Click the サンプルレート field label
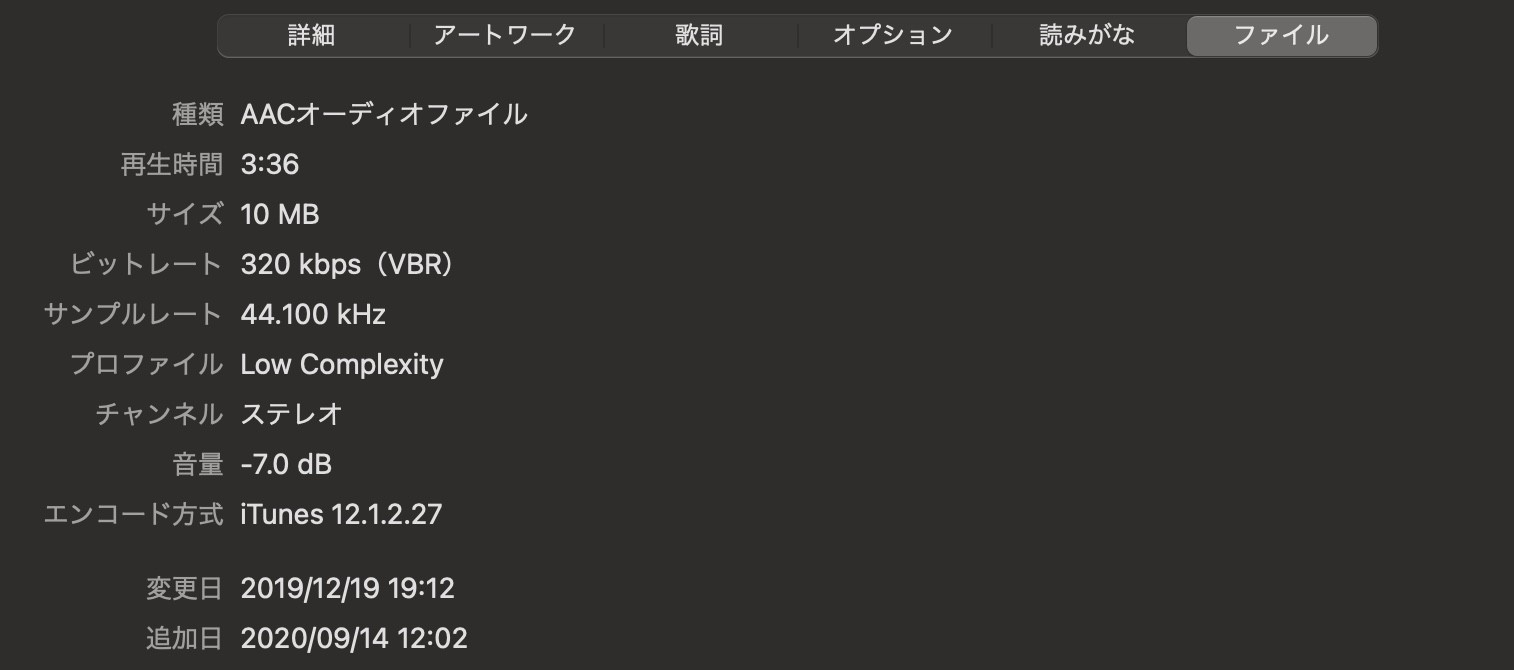 pos(133,315)
